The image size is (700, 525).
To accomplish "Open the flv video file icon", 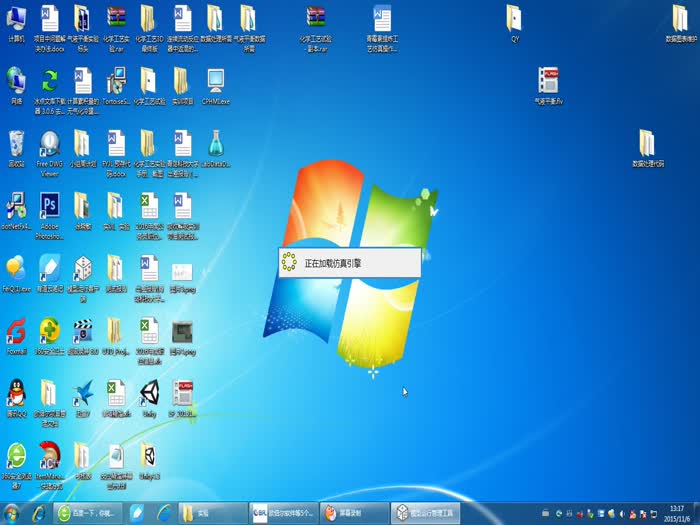I will pyautogui.click(x=548, y=81).
